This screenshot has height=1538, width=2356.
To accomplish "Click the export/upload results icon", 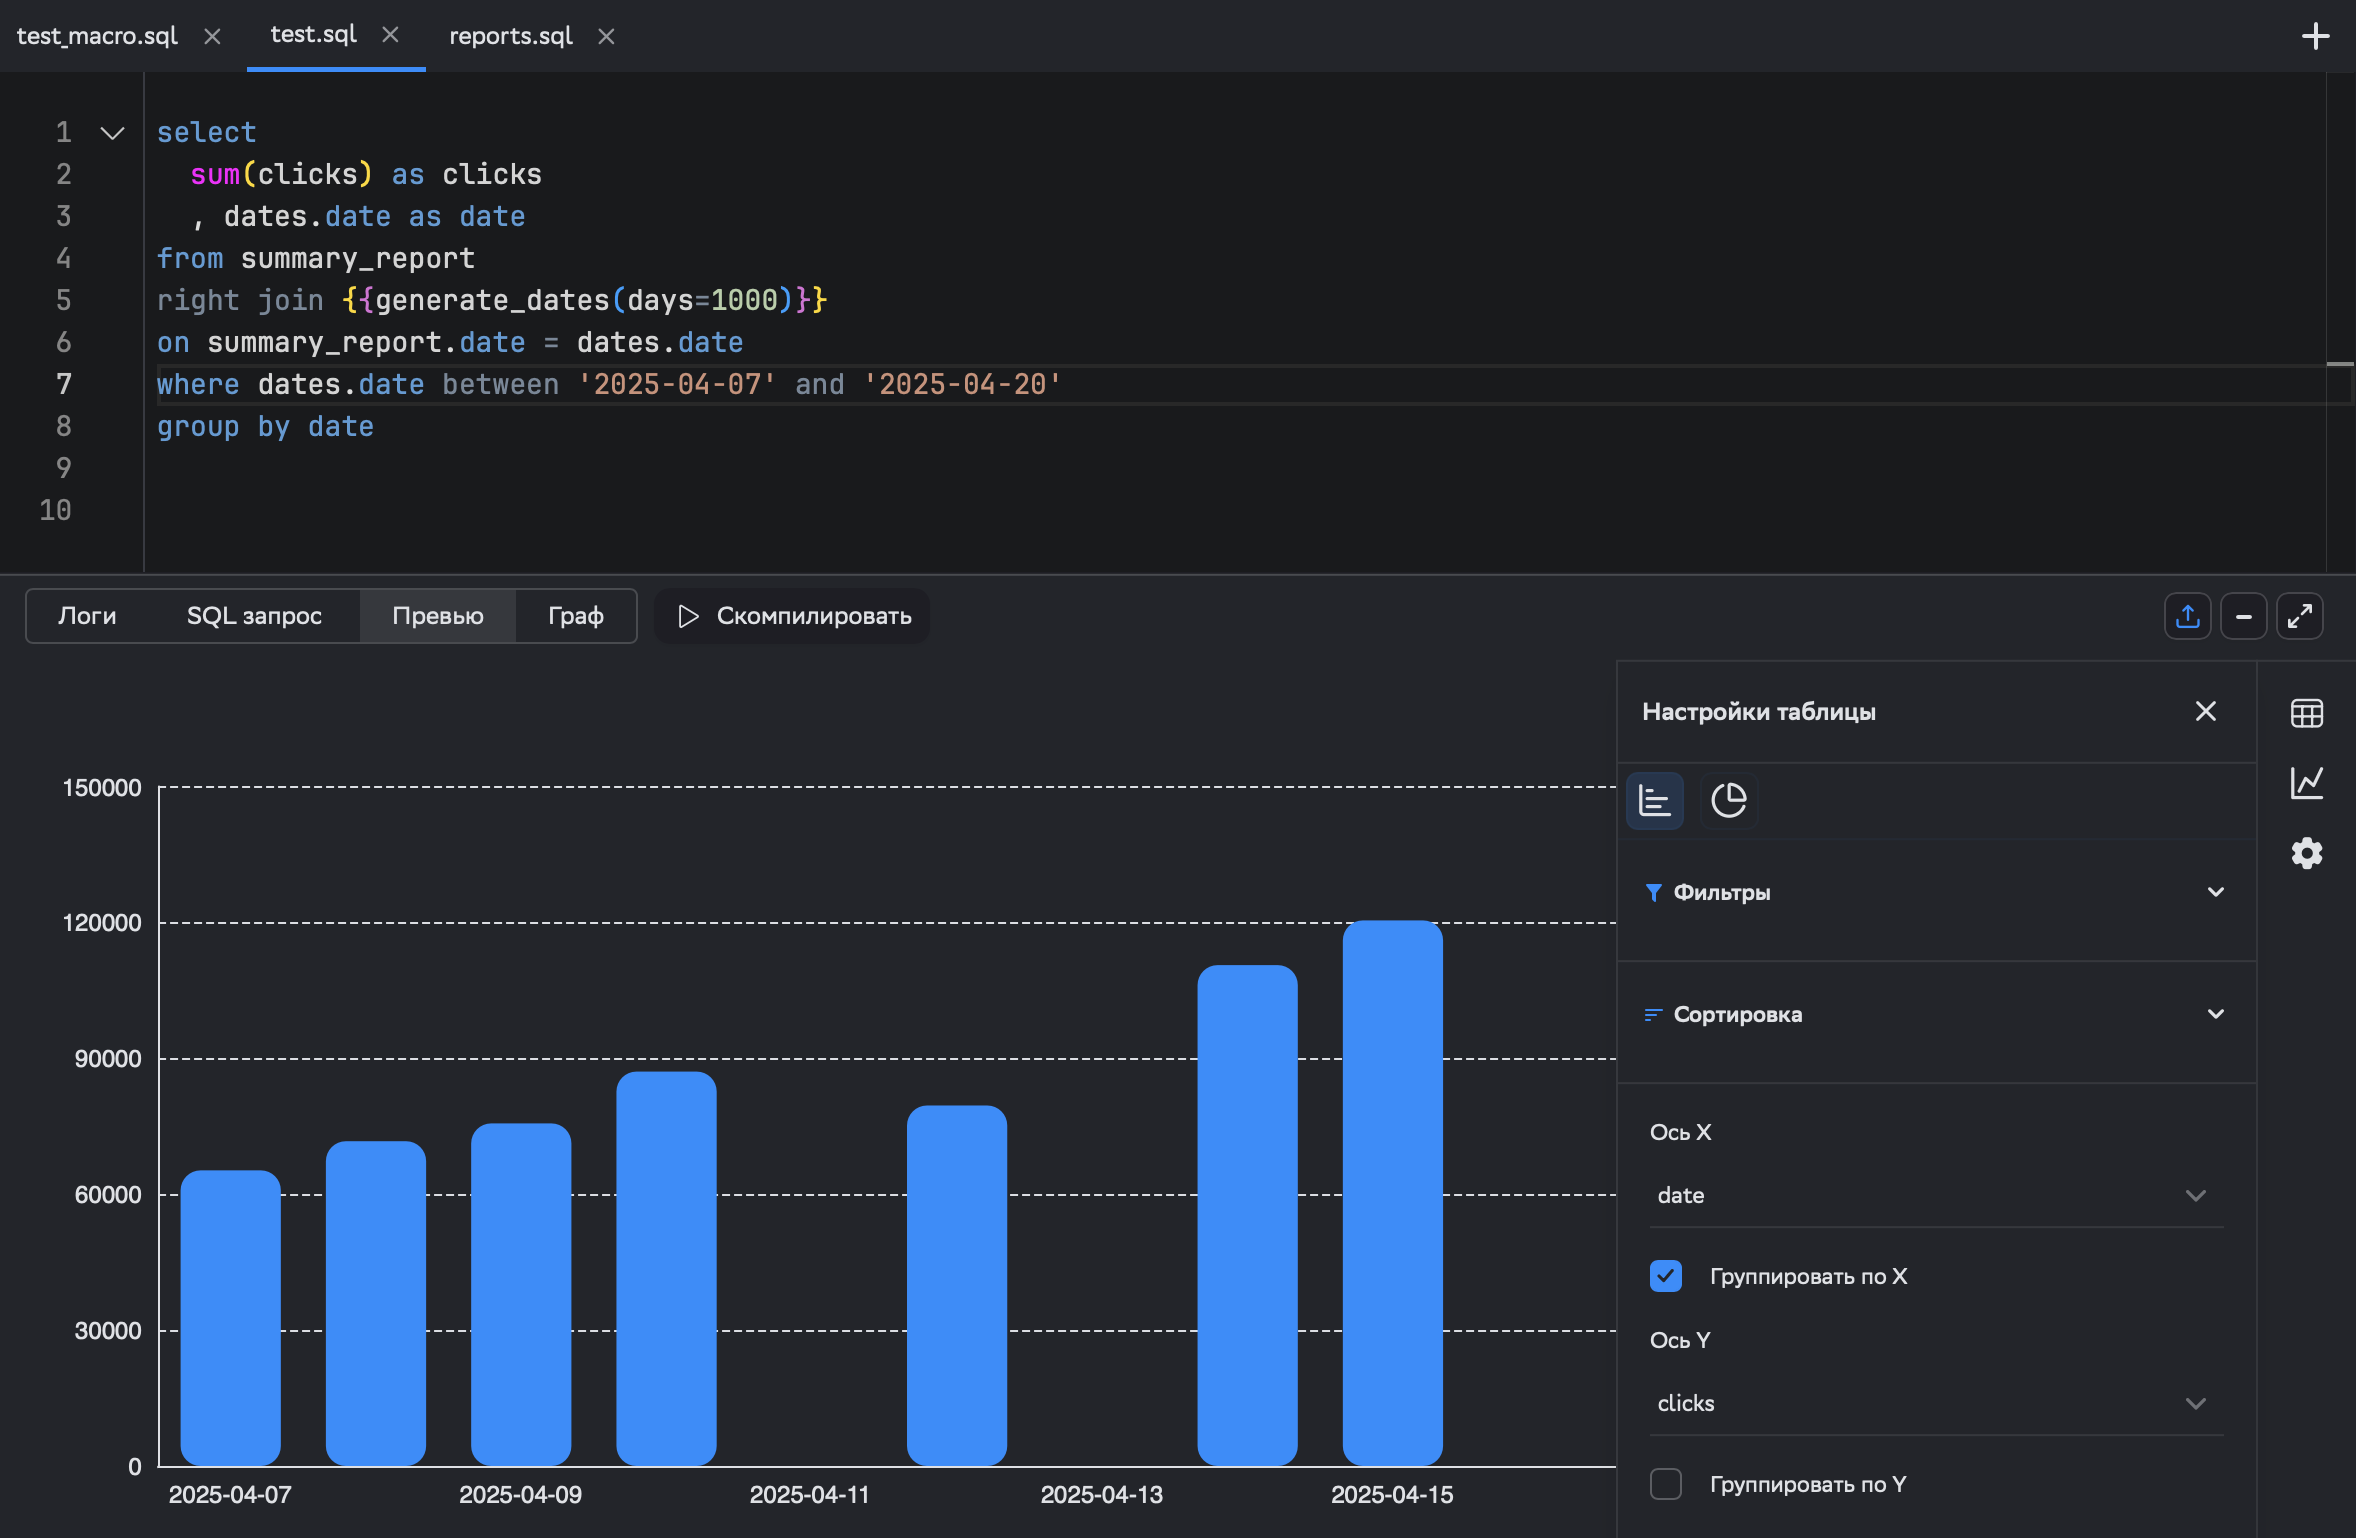I will click(2187, 616).
